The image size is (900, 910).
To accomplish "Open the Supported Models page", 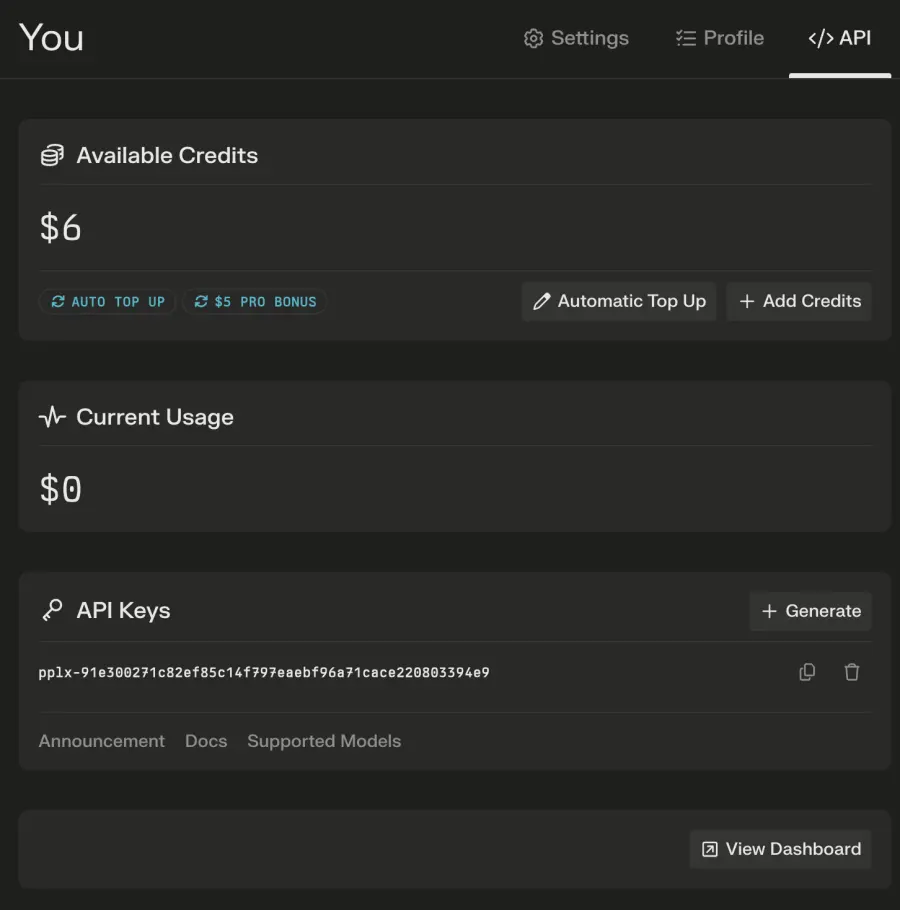I will point(324,741).
